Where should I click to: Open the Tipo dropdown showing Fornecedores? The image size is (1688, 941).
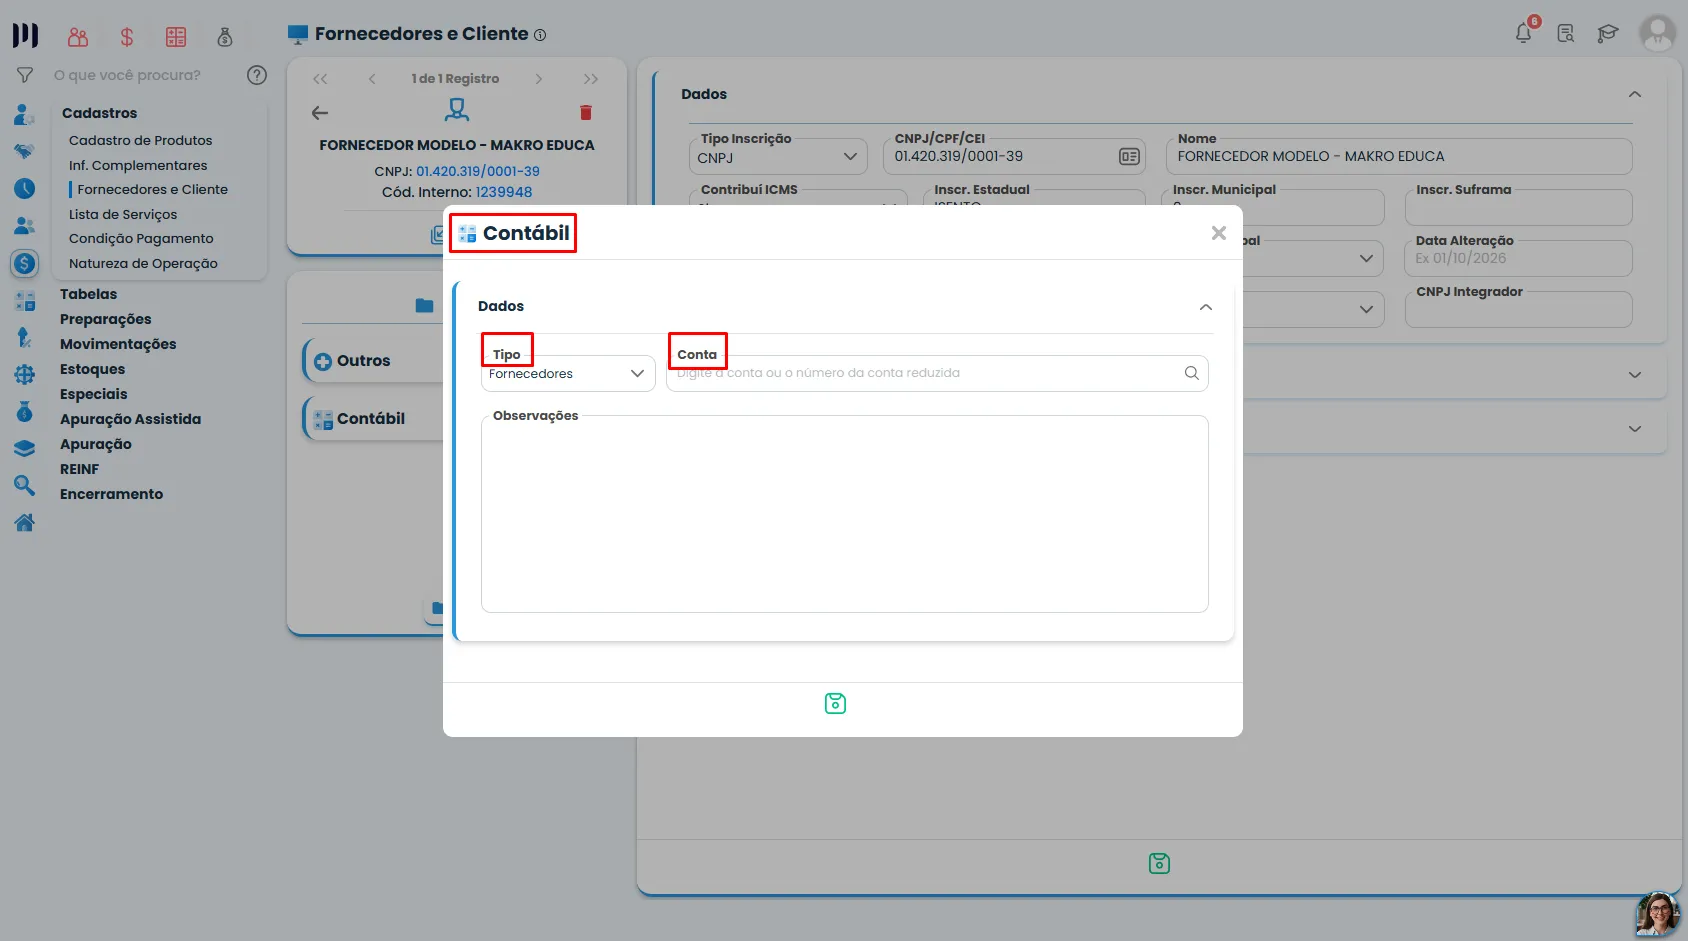pos(568,373)
